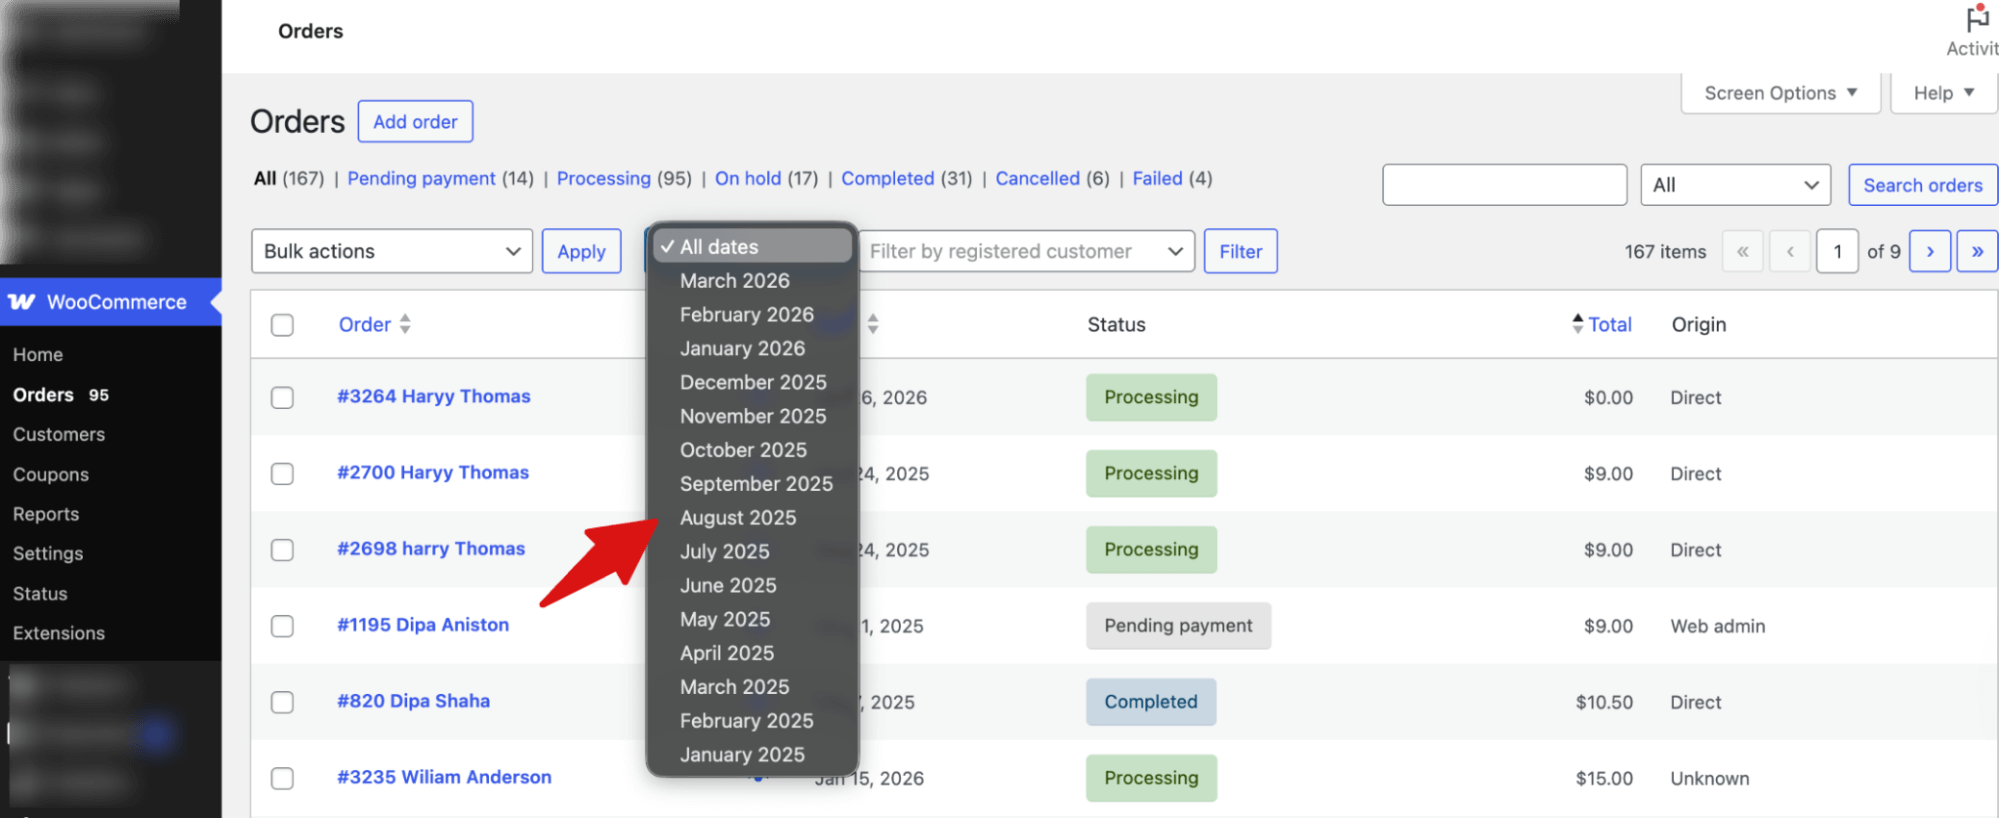This screenshot has height=818, width=1999.
Task: Select September 2025 date option
Action: (756, 484)
